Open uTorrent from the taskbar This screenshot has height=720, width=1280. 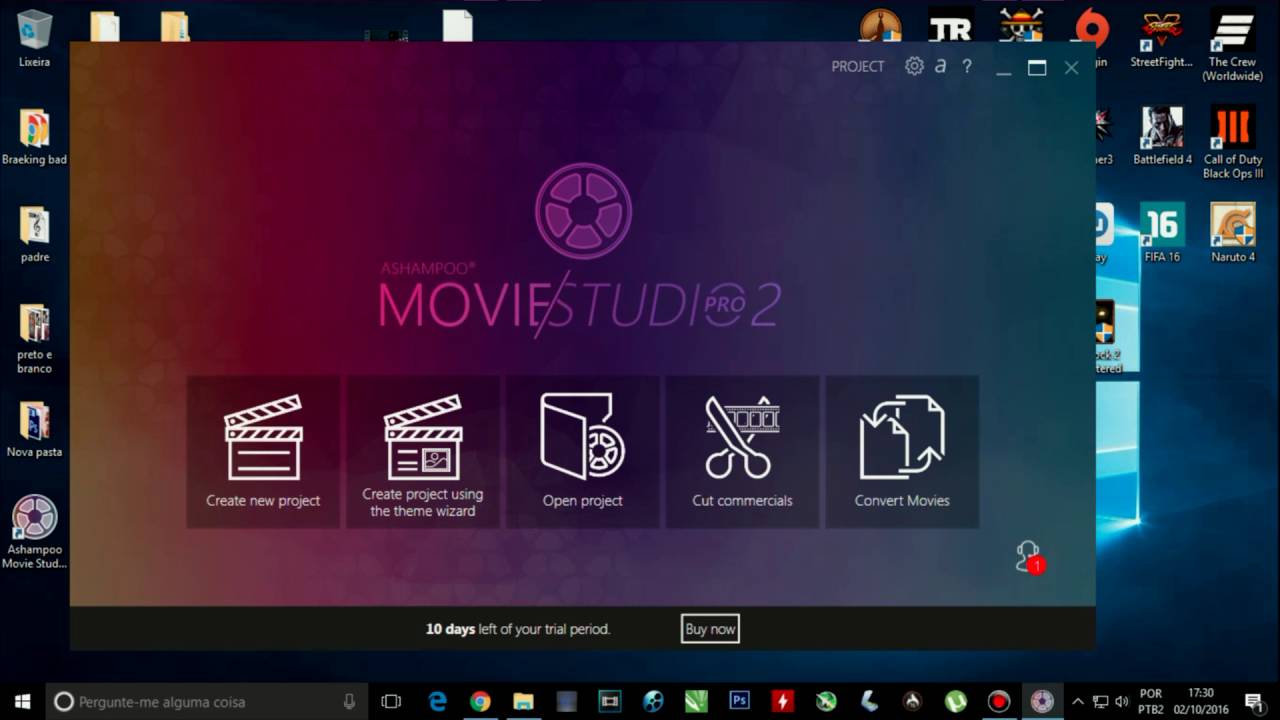pos(956,701)
